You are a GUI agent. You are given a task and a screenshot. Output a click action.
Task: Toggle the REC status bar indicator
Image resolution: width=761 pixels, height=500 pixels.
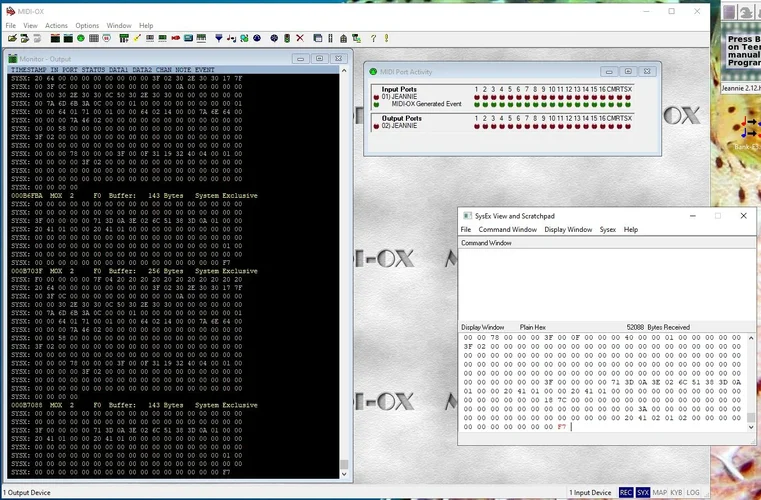coord(625,493)
